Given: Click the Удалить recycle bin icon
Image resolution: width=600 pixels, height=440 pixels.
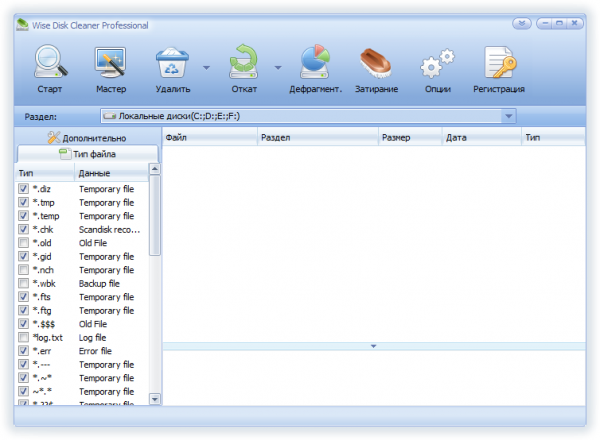Looking at the screenshot, I should tap(172, 63).
